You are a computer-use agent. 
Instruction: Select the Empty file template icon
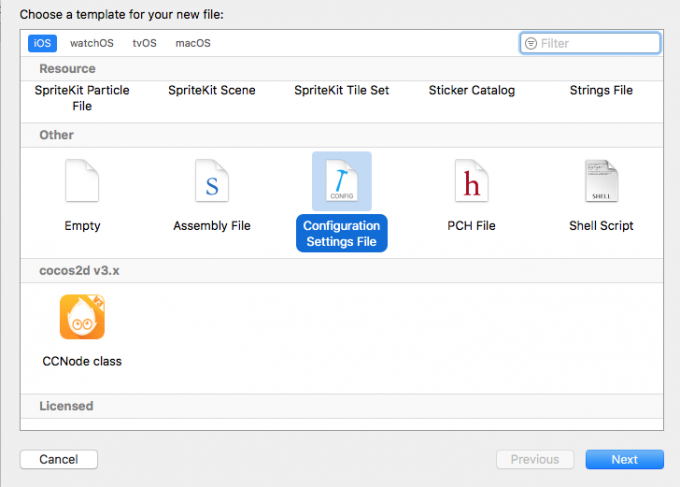point(82,183)
